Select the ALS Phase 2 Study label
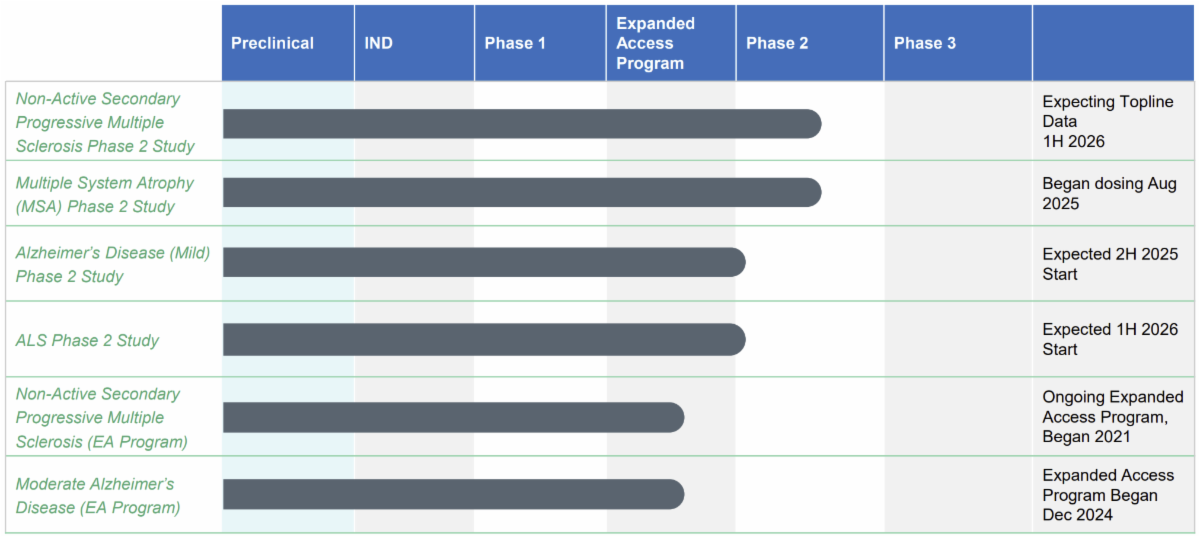Viewport: 1200px width, 537px height. point(87,340)
